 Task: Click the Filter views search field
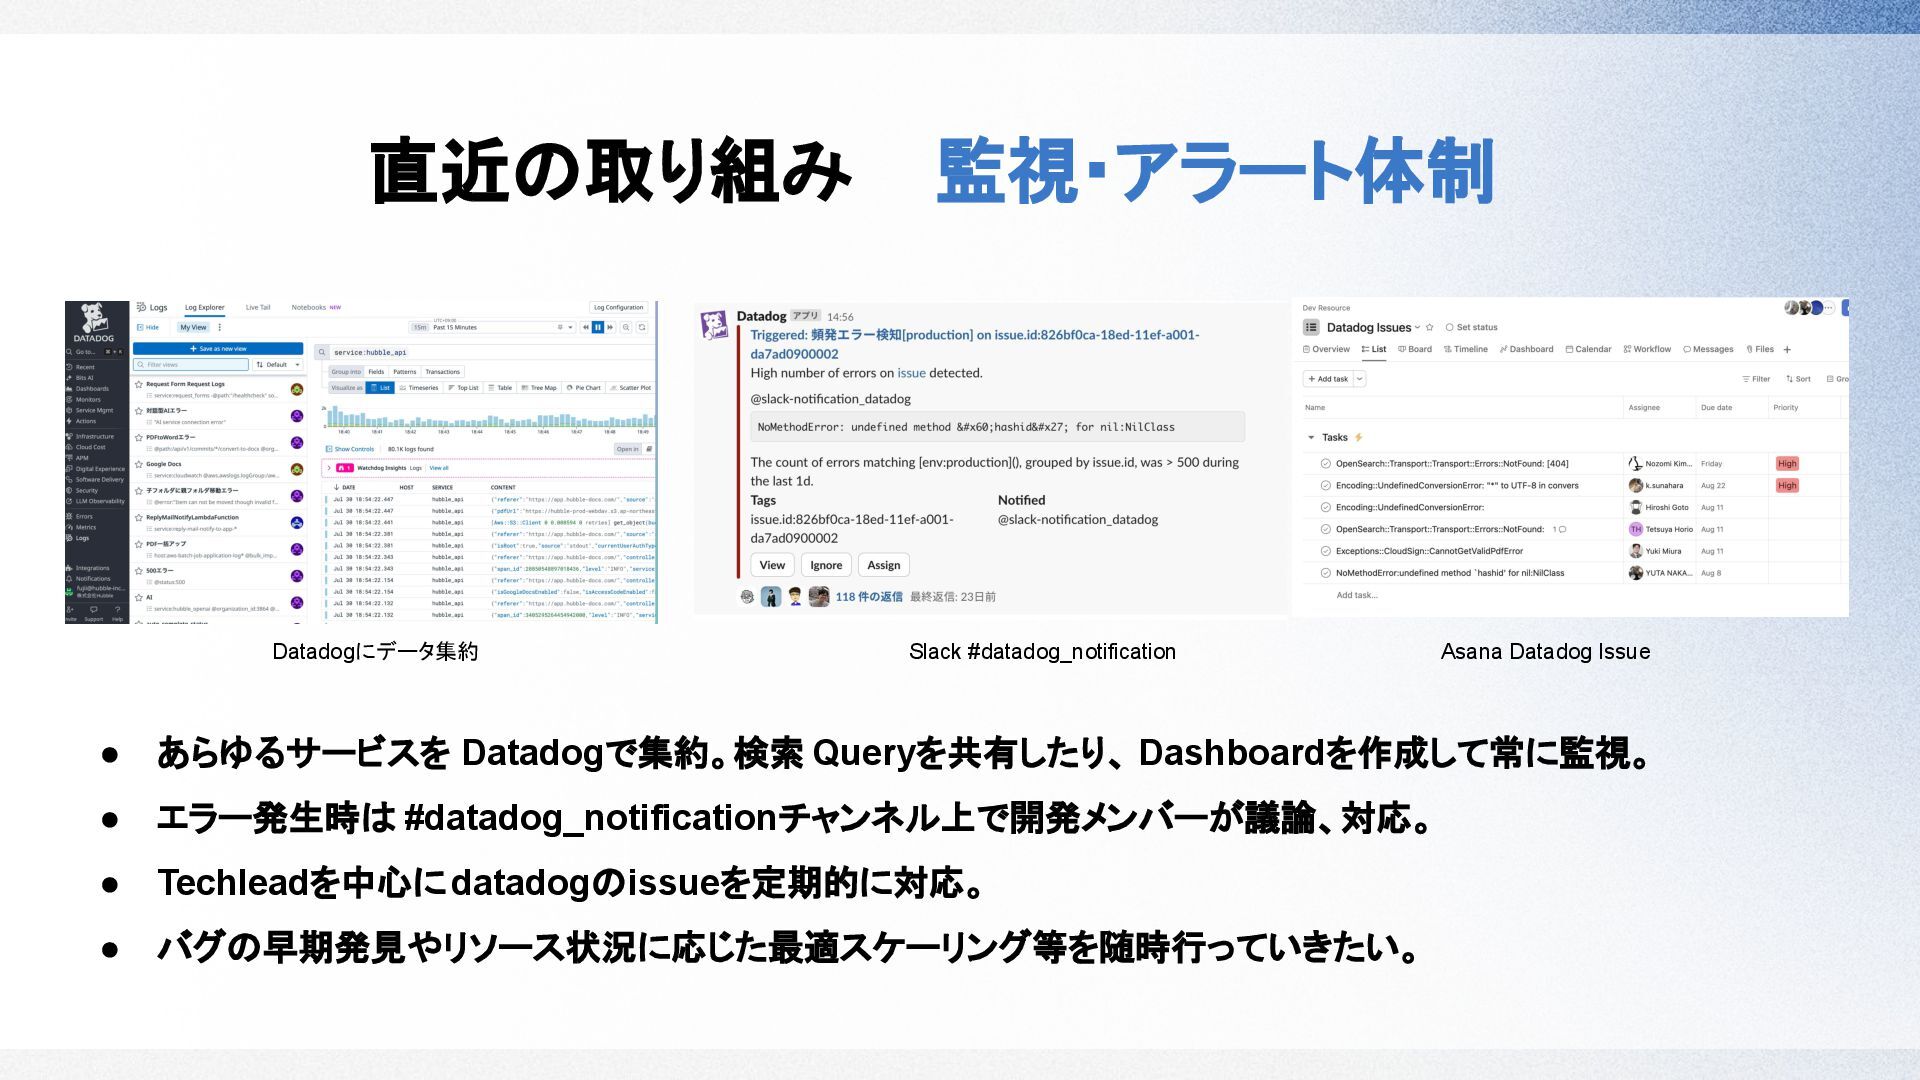coord(191,364)
